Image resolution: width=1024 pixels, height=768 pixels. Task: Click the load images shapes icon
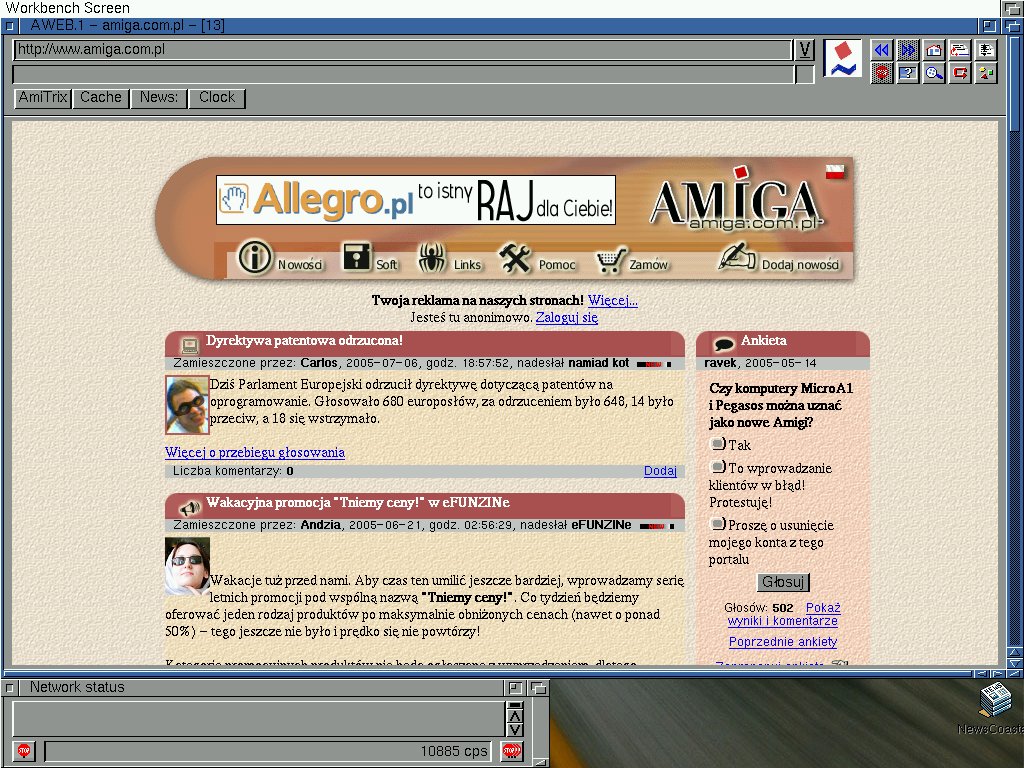(986, 73)
